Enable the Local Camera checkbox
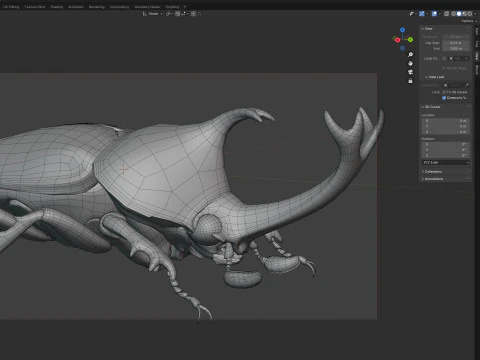 [444, 58]
